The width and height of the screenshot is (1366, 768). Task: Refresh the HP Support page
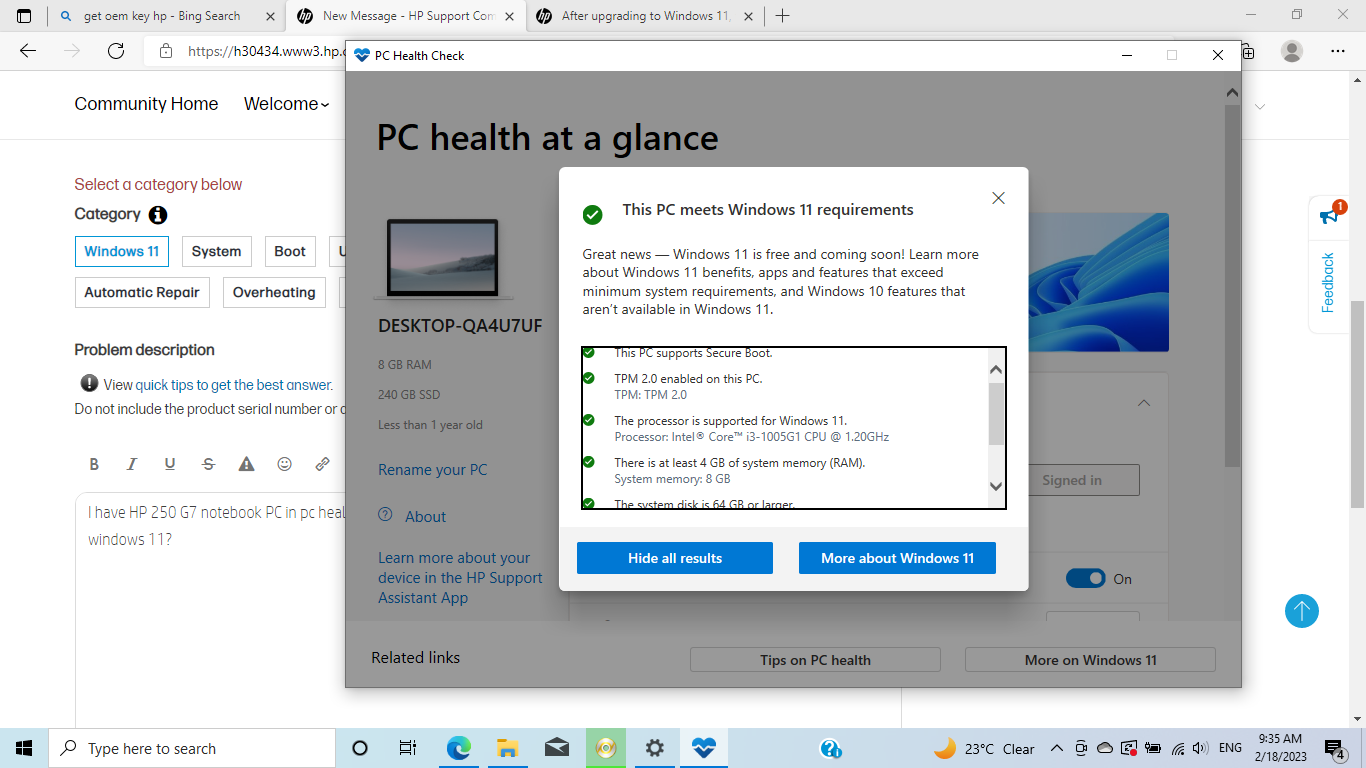(x=116, y=51)
